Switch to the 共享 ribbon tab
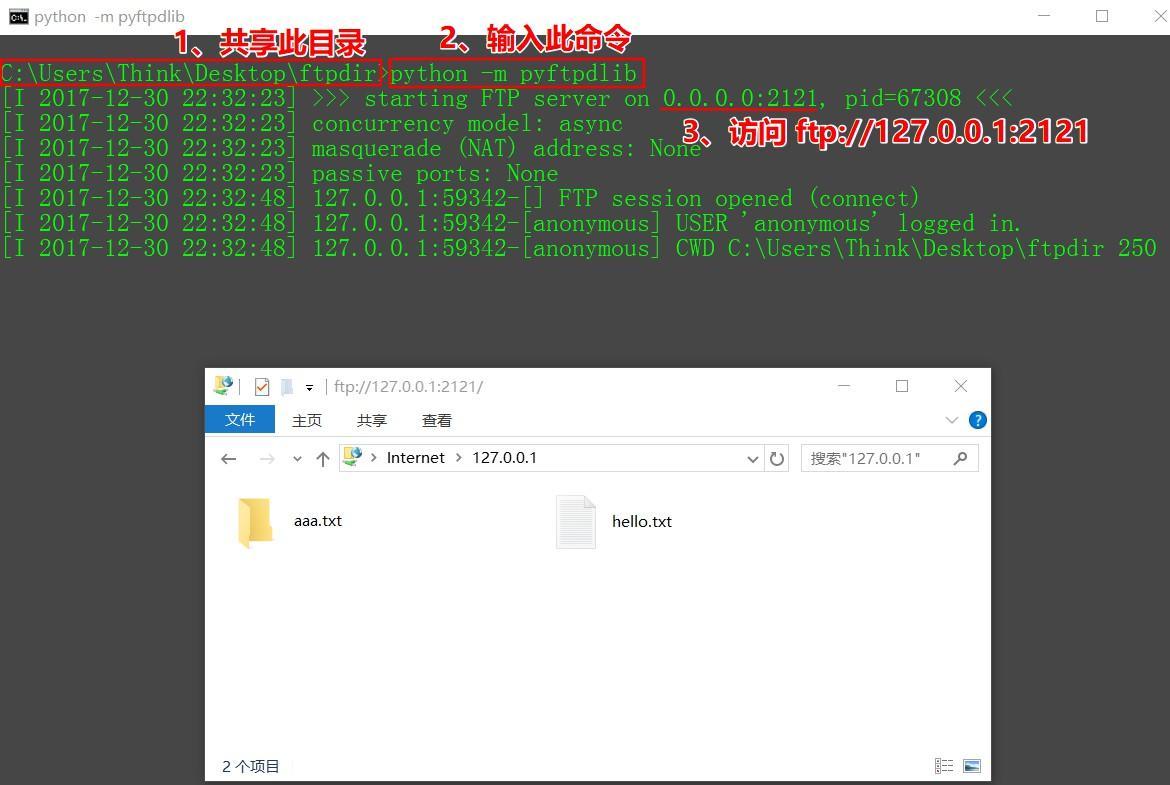 (372, 420)
